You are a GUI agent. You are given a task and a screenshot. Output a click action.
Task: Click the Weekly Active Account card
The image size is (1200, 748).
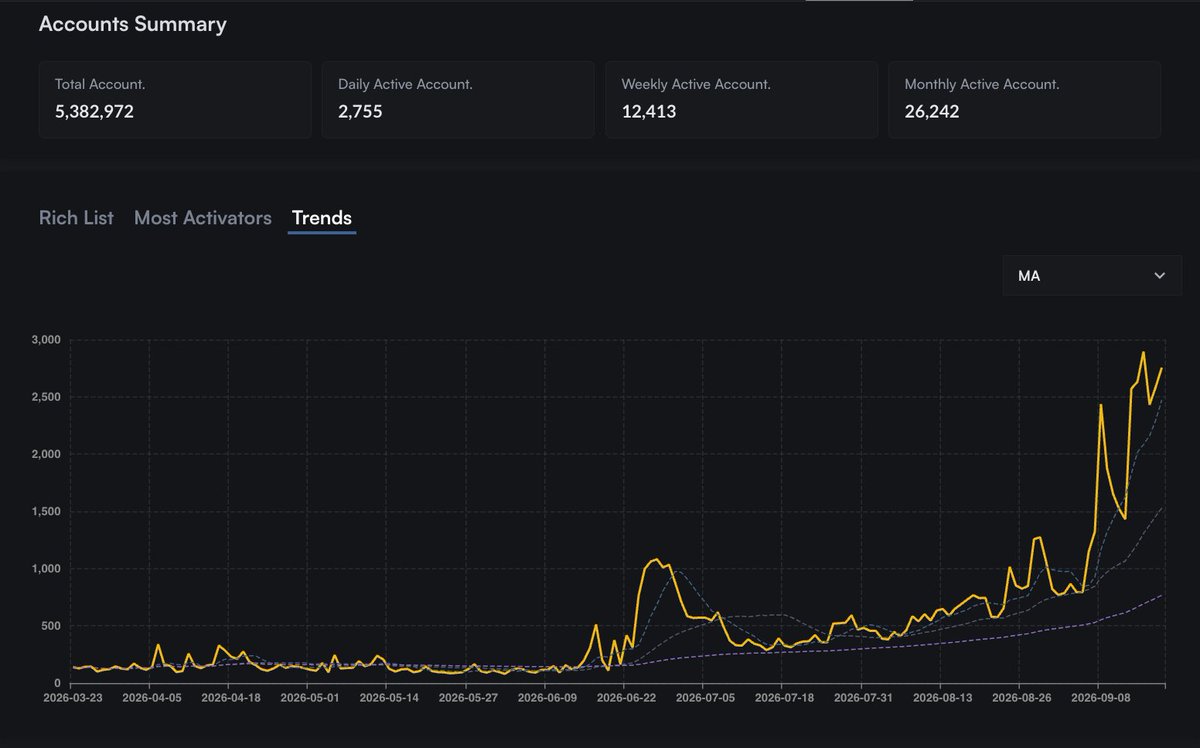pos(742,99)
